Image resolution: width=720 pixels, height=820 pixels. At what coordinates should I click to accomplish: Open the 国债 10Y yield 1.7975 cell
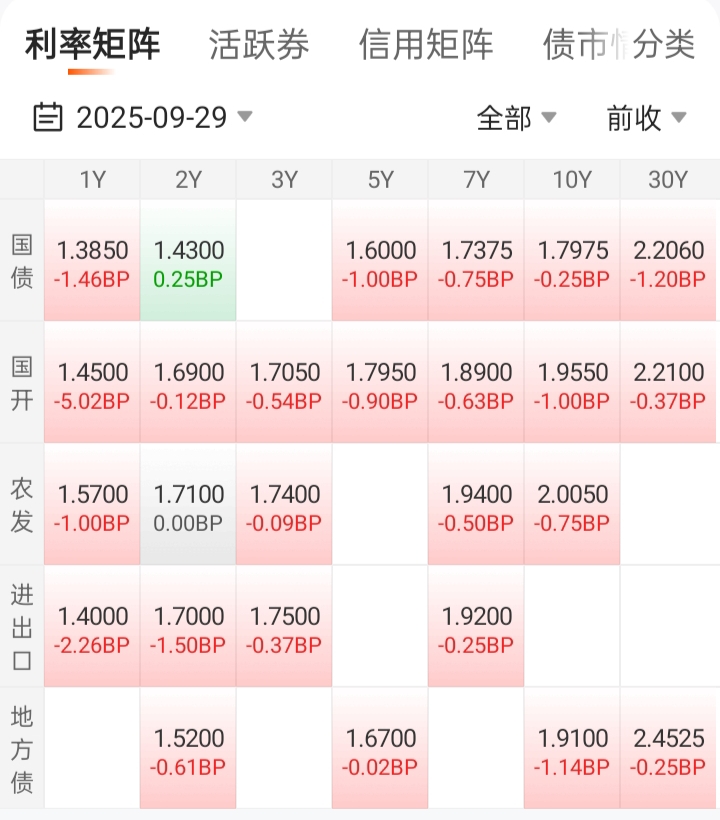coord(572,260)
